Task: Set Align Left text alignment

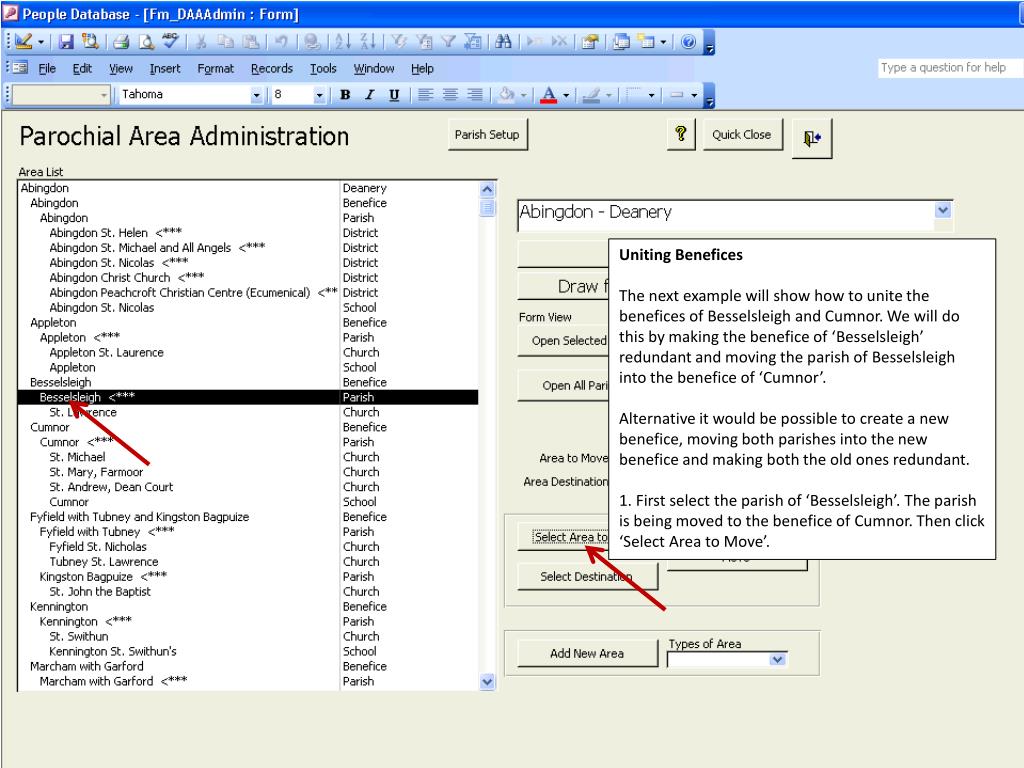Action: 425,95
